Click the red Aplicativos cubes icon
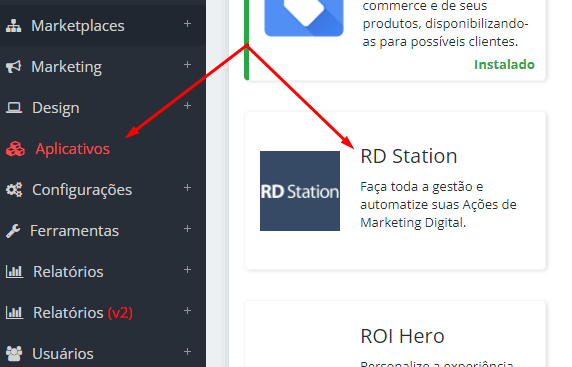This screenshot has height=367, width=572. click(15, 149)
